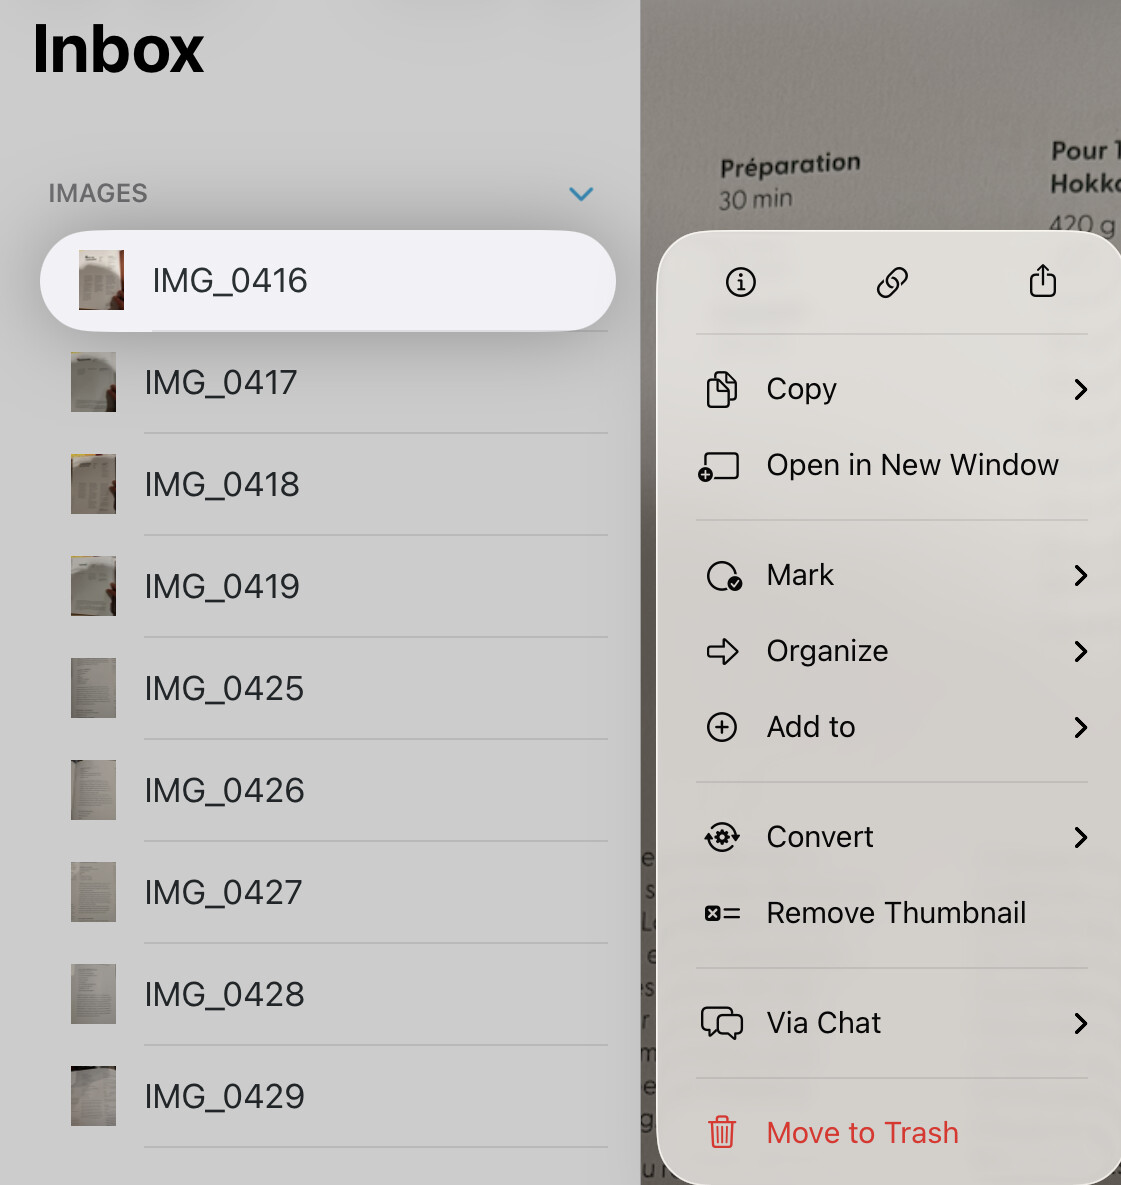The height and width of the screenshot is (1185, 1121).
Task: Click the Add to plus-circle icon
Action: [x=722, y=727]
